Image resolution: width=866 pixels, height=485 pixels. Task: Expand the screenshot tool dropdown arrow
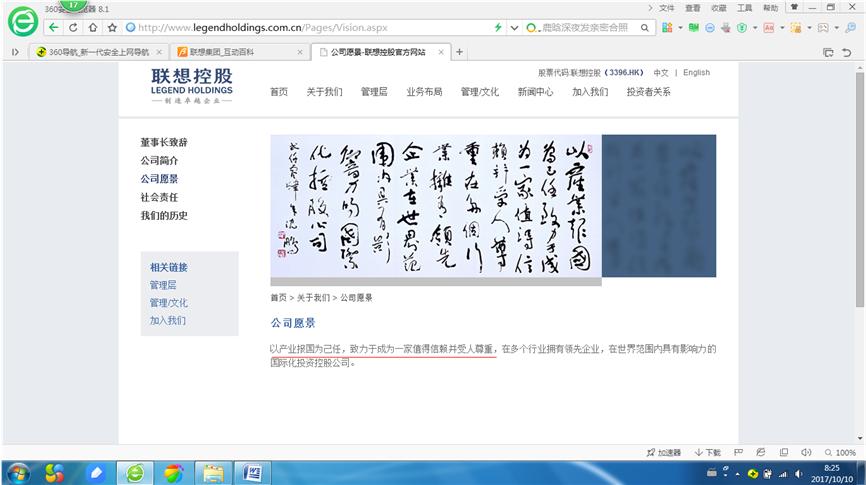[809, 28]
